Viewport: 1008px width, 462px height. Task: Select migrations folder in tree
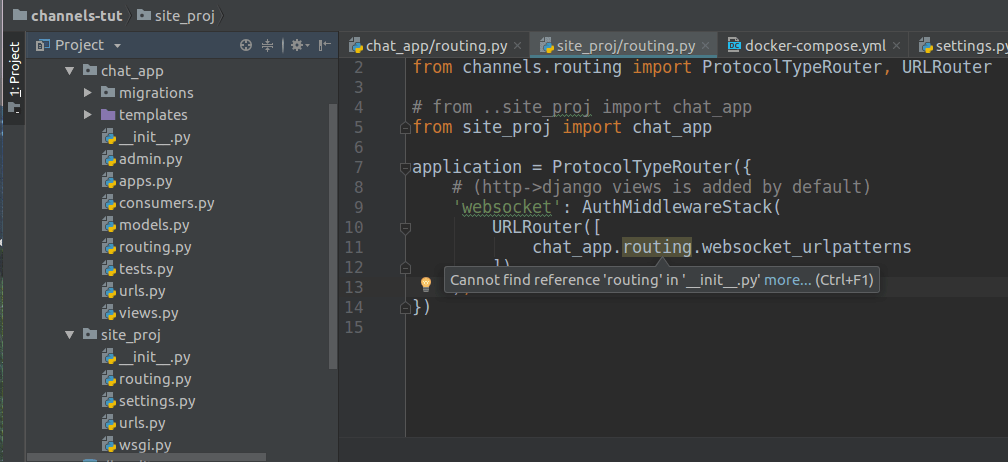tap(156, 93)
